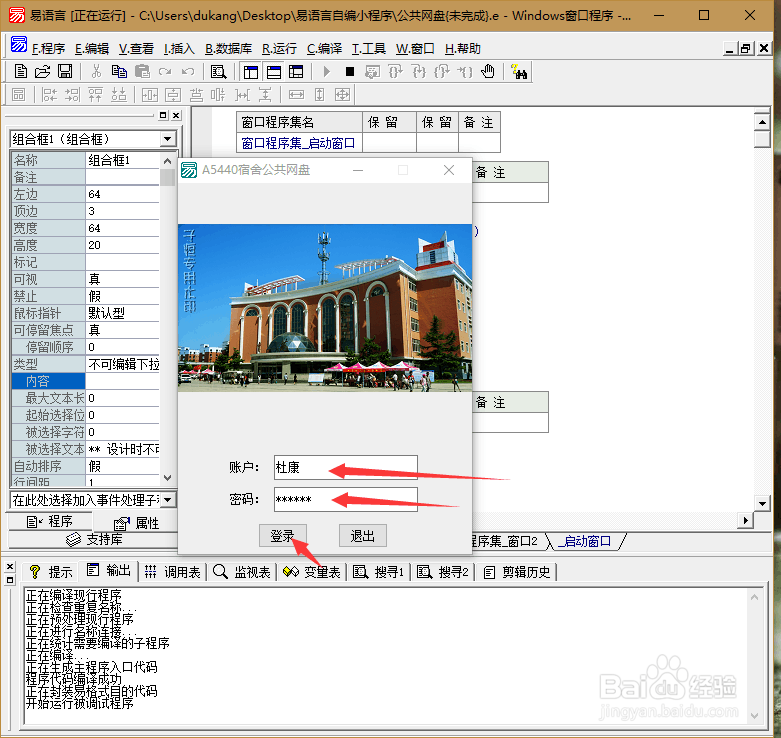Click the 密码 password input field
Image resolution: width=781 pixels, height=738 pixels.
(346, 499)
